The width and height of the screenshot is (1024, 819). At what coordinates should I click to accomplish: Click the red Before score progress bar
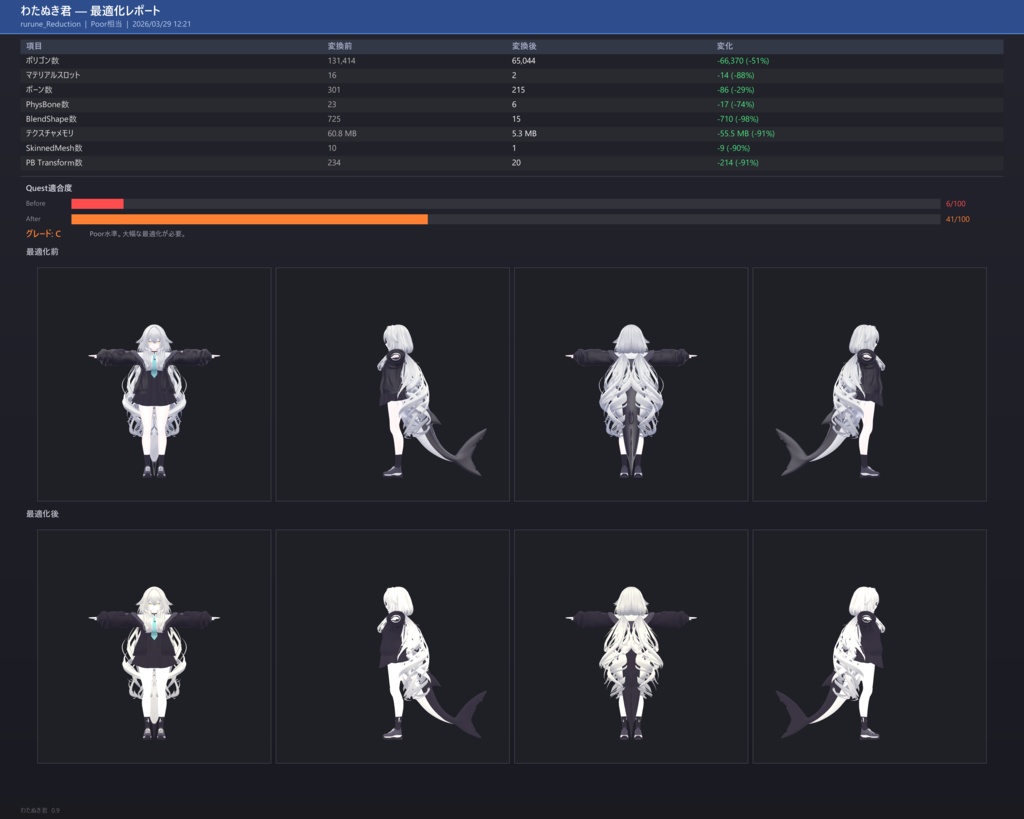tap(97, 204)
